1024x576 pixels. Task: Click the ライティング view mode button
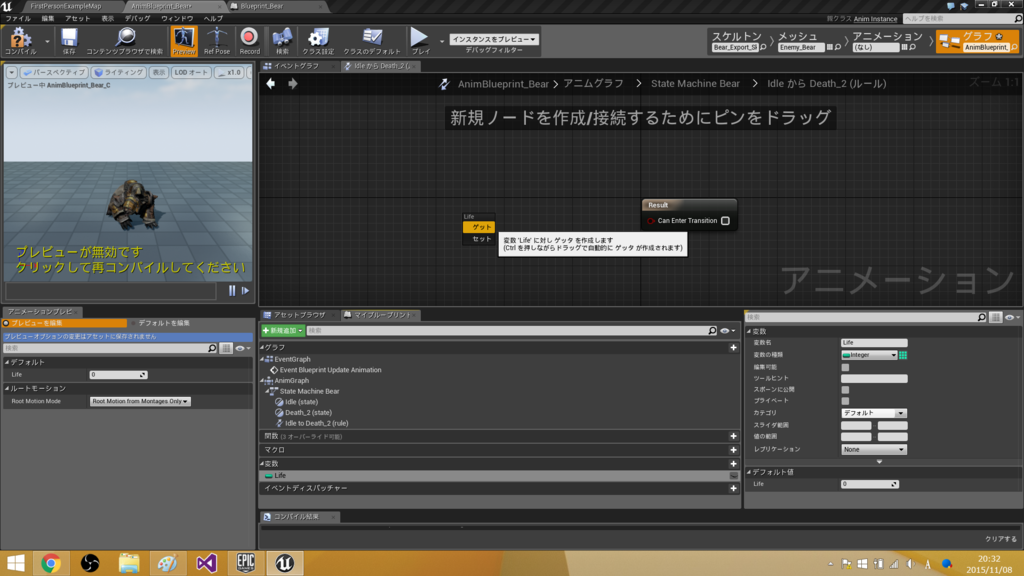coord(118,72)
